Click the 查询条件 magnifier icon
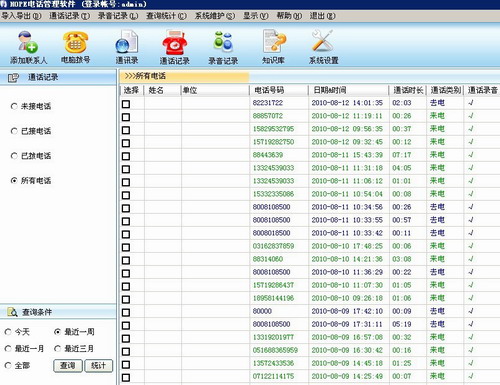500x385 pixels. [x=12, y=312]
